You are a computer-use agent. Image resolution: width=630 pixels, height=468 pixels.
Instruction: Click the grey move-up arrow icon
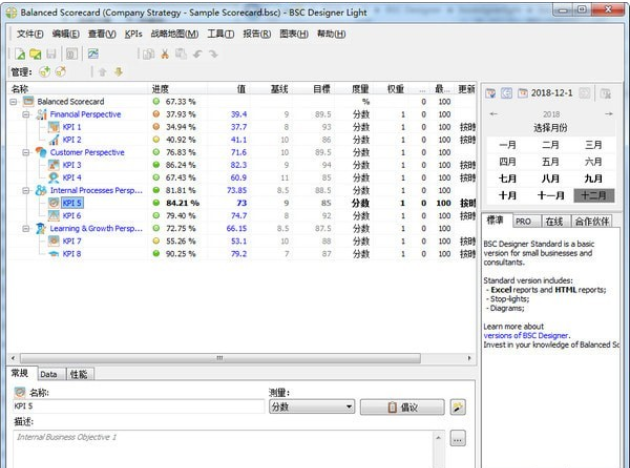coord(102,72)
